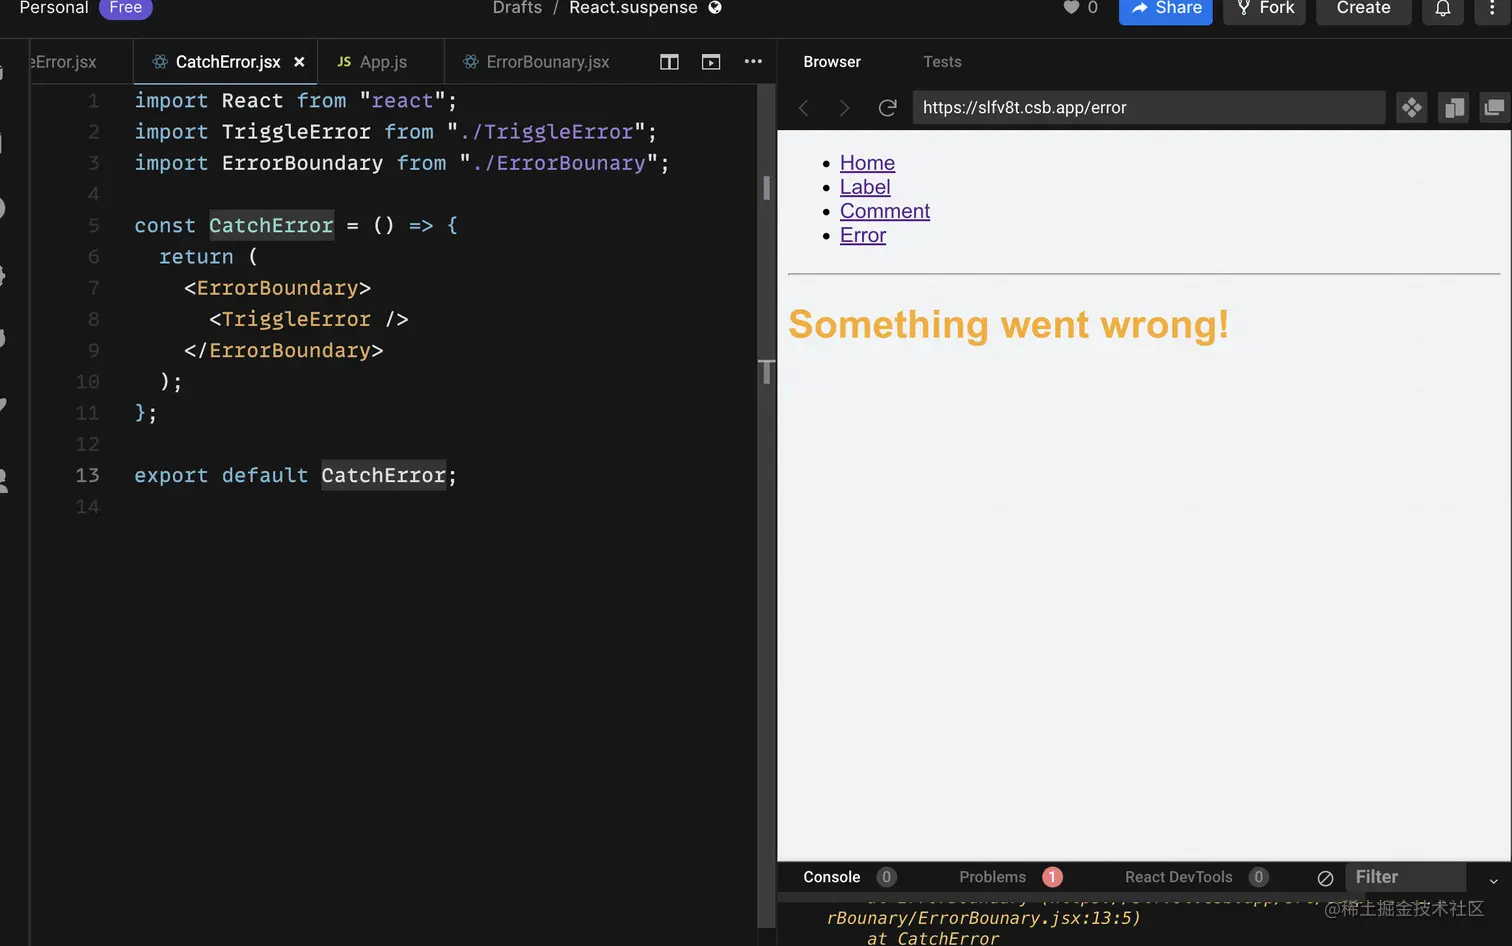Viewport: 1512px width, 946px height.
Task: Click the React.suspense sandbox title
Action: (633, 8)
